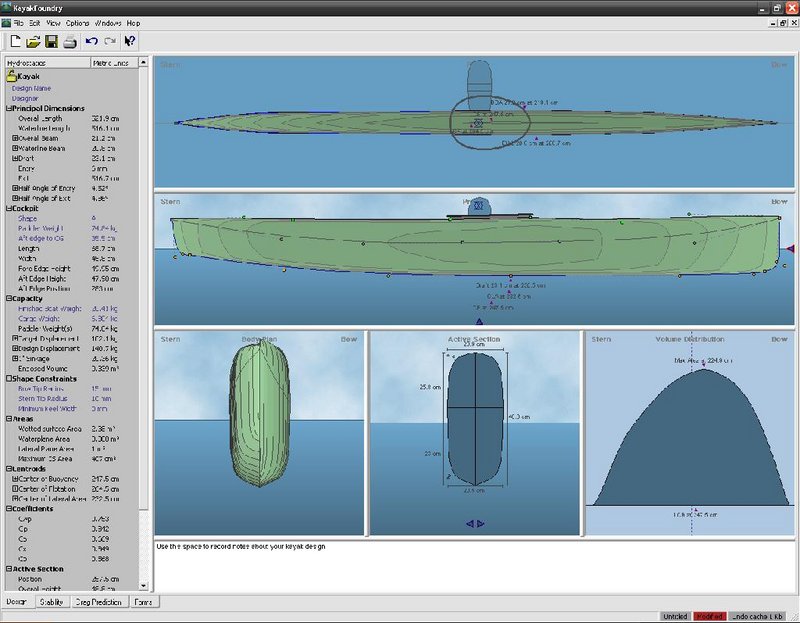Image resolution: width=800 pixels, height=623 pixels.
Task: Click the blue triangle marker below the profile view
Action: click(480, 321)
